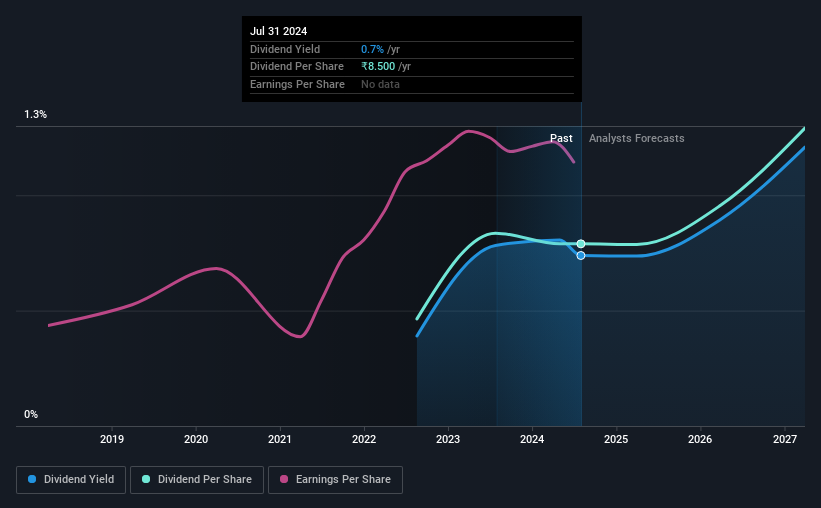Screen dimensions: 821x508
Task: Click the 2020 x-axis label
Action: (196, 439)
